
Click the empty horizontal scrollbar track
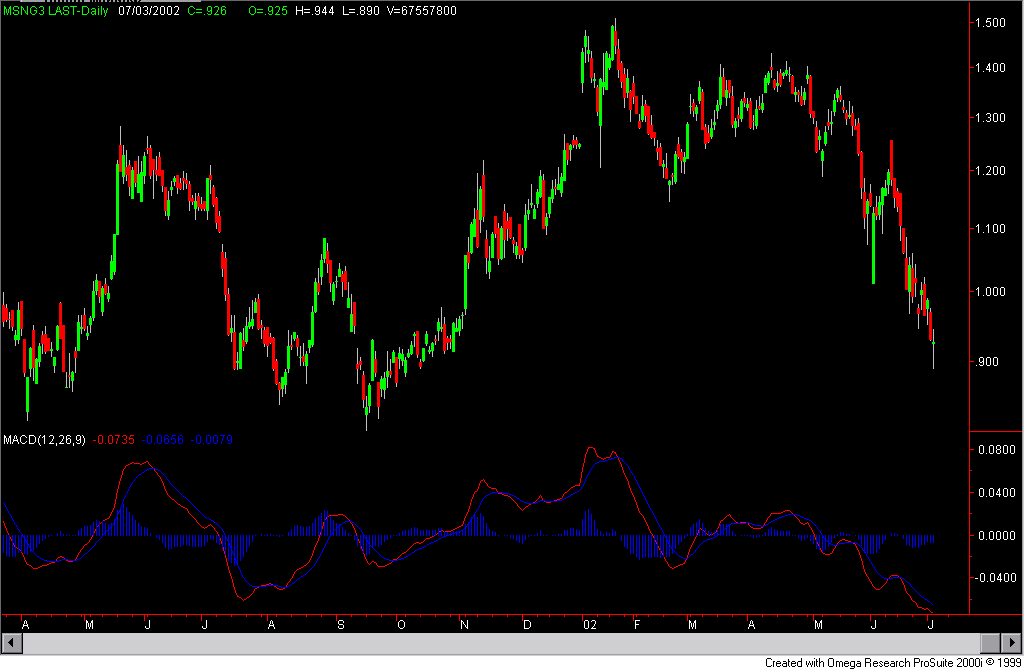tap(500, 642)
